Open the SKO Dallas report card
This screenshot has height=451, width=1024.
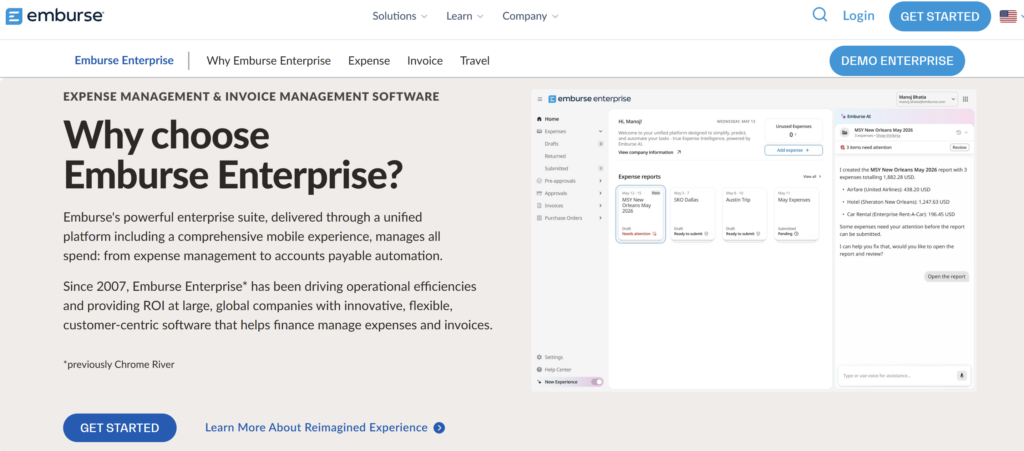[692, 214]
